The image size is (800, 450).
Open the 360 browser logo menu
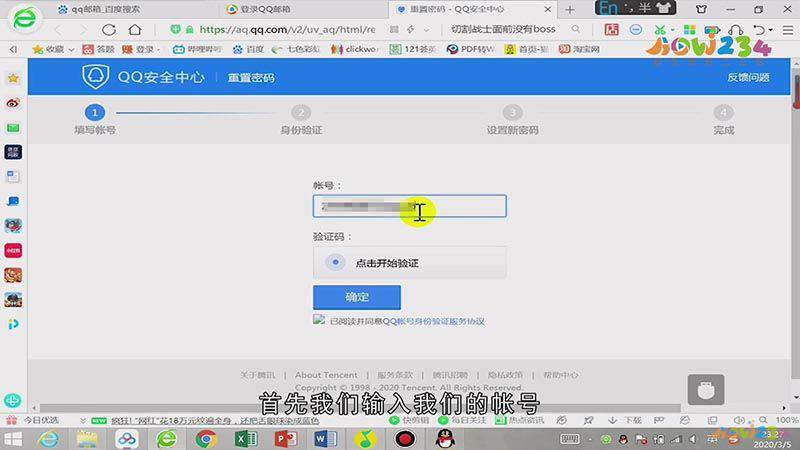tap(24, 19)
